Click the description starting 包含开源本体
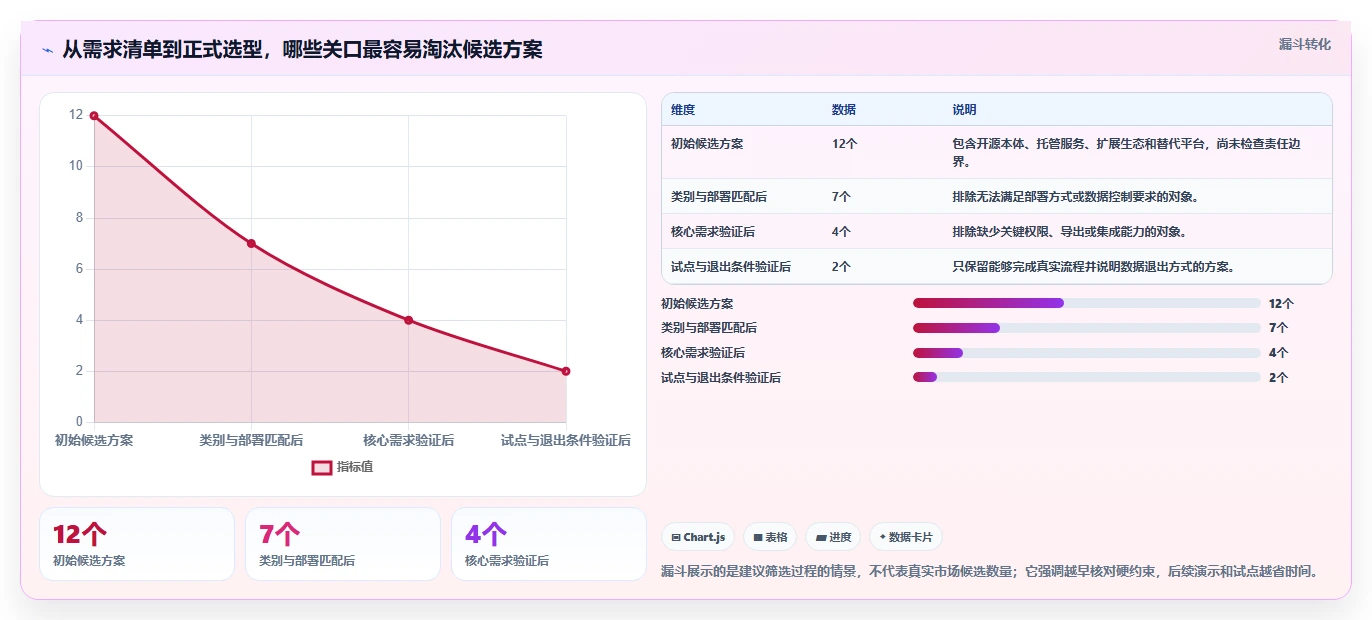Image resolution: width=1372 pixels, height=620 pixels. tap(1127, 152)
